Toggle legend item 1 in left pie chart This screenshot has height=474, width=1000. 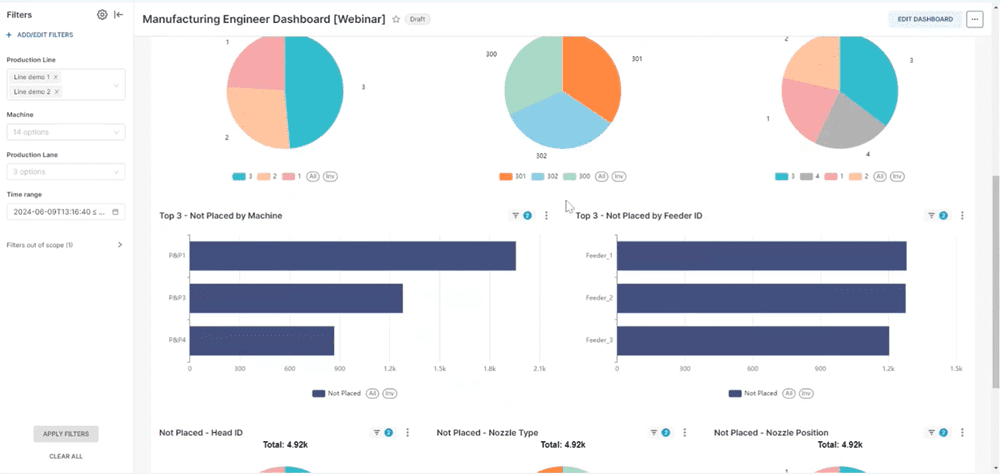point(292,177)
